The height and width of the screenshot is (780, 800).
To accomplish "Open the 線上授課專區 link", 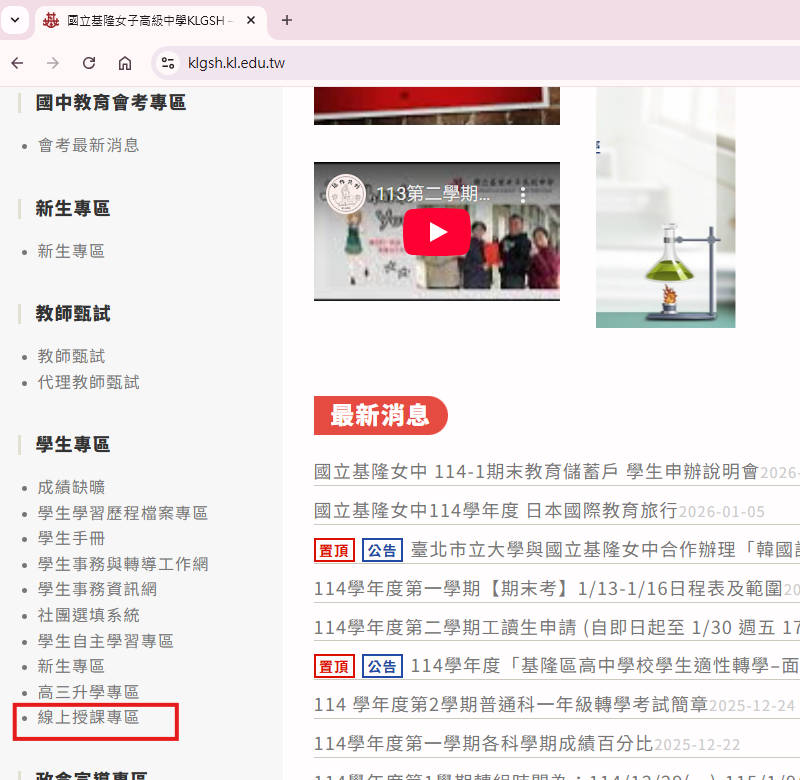I will point(88,718).
